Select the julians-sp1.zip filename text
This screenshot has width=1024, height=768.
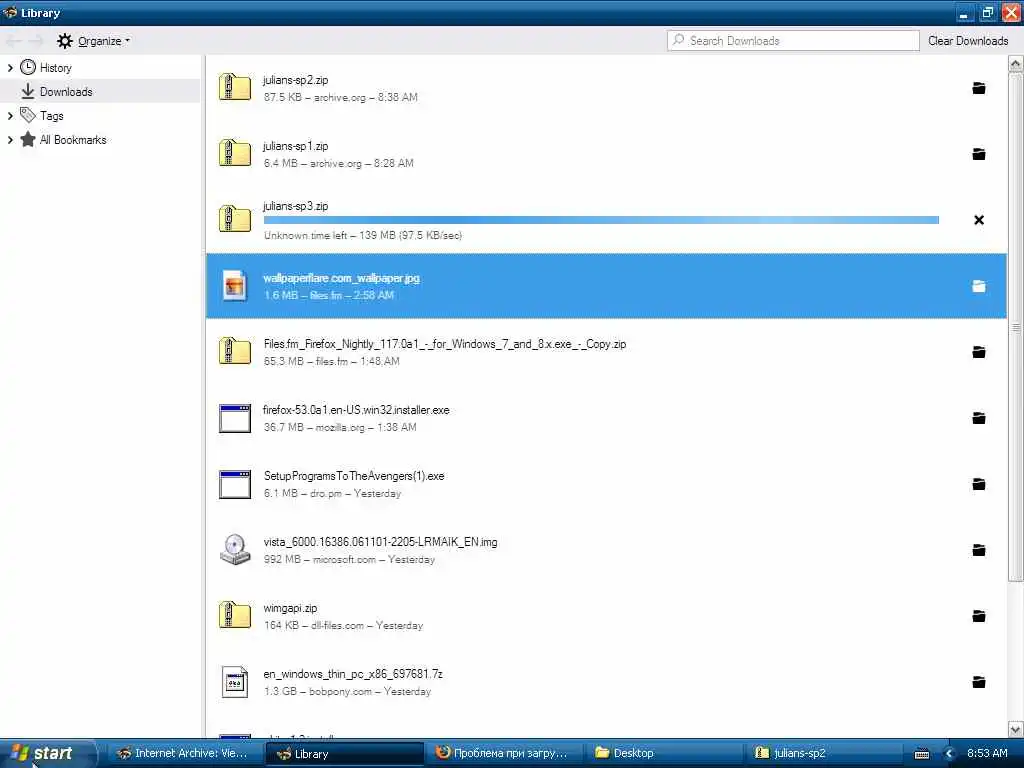point(295,146)
